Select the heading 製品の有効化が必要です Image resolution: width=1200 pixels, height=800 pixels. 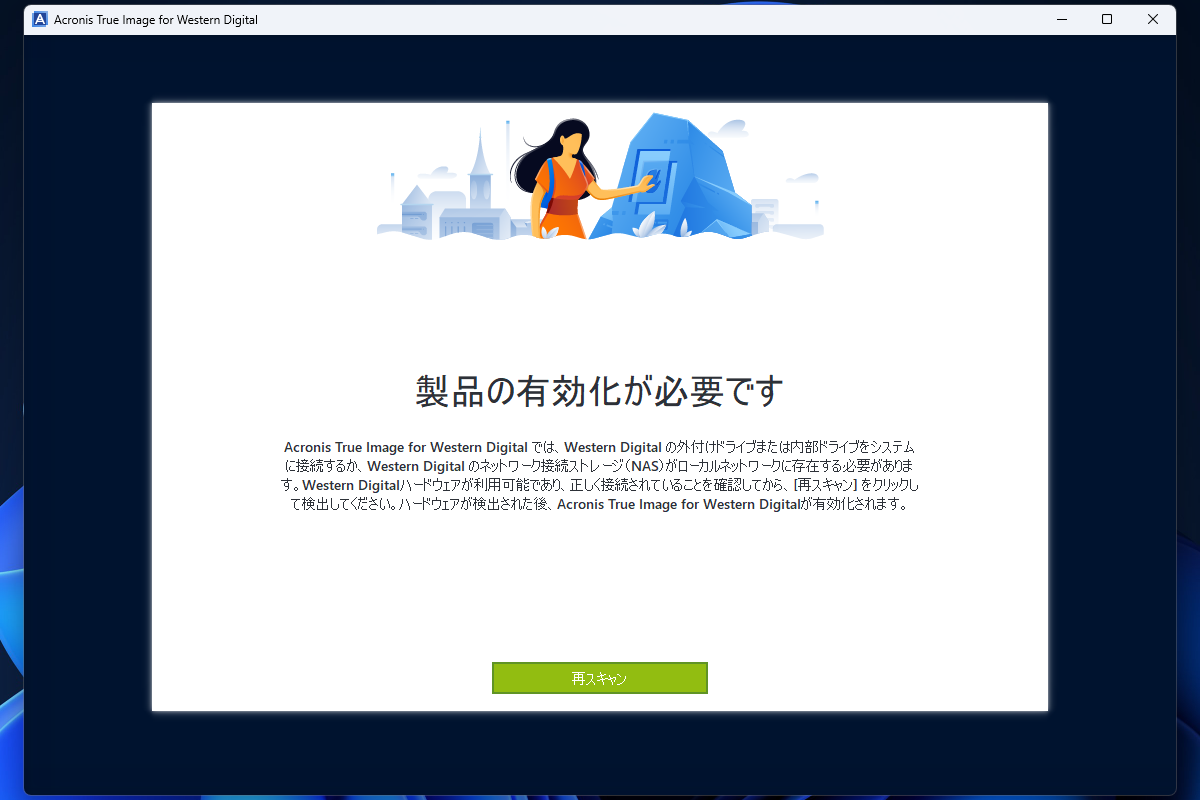point(600,390)
